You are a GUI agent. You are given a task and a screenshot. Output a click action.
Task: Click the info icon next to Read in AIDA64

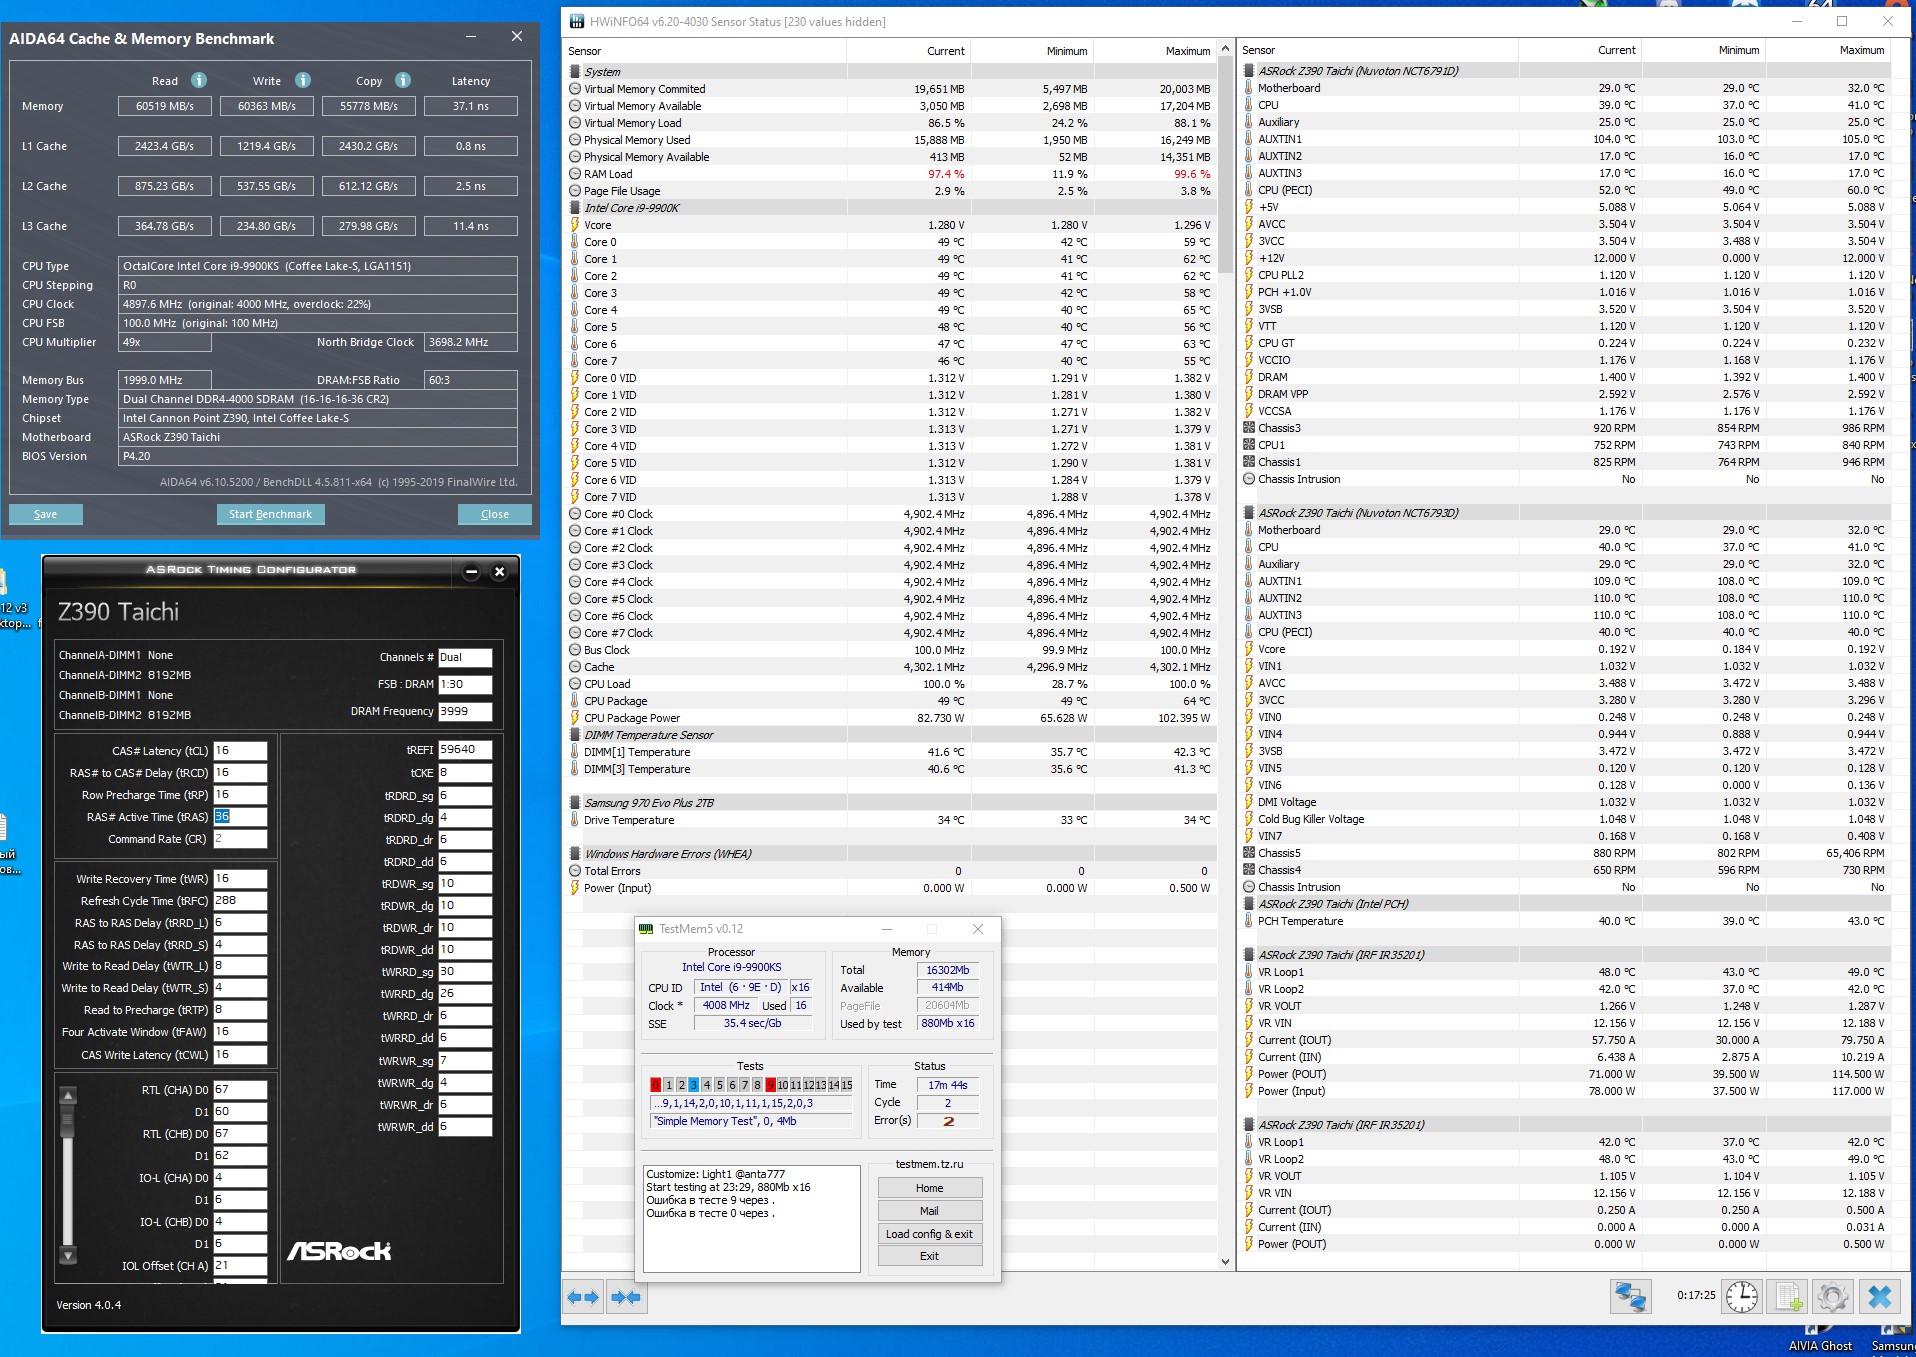click(199, 80)
